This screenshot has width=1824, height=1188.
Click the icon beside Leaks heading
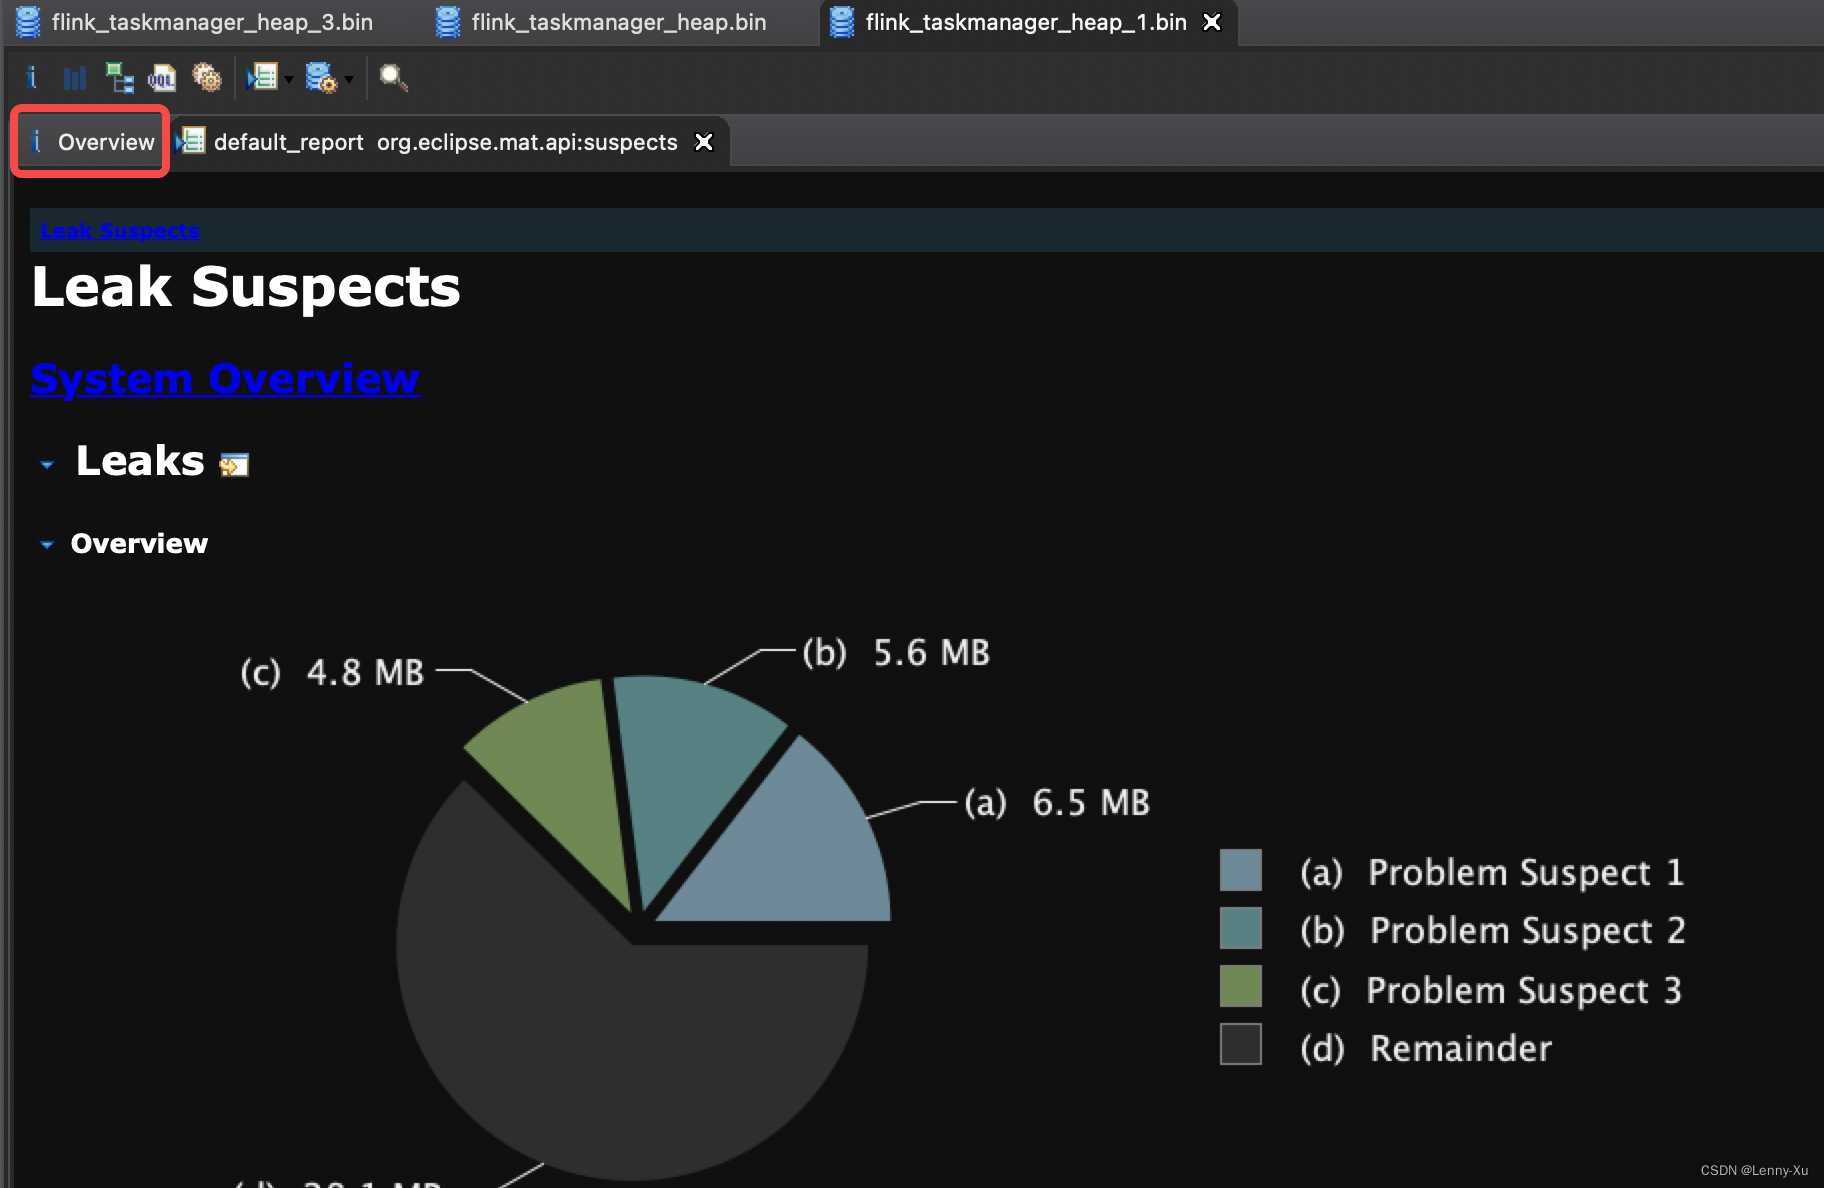(x=234, y=465)
